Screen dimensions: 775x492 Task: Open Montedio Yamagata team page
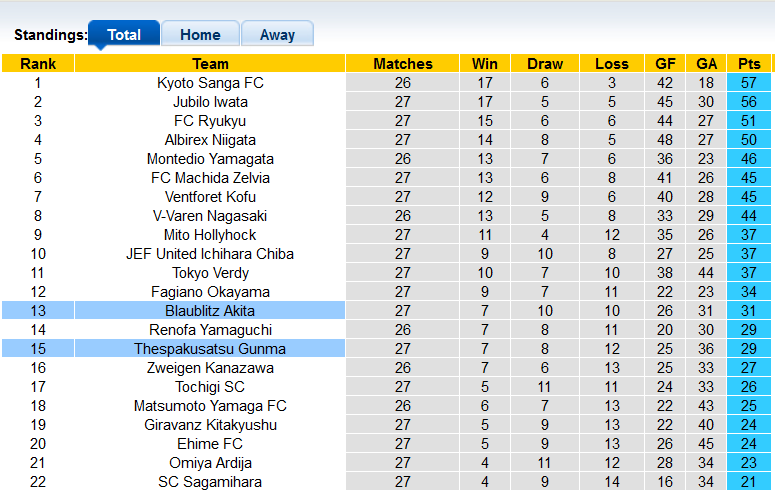coord(210,159)
